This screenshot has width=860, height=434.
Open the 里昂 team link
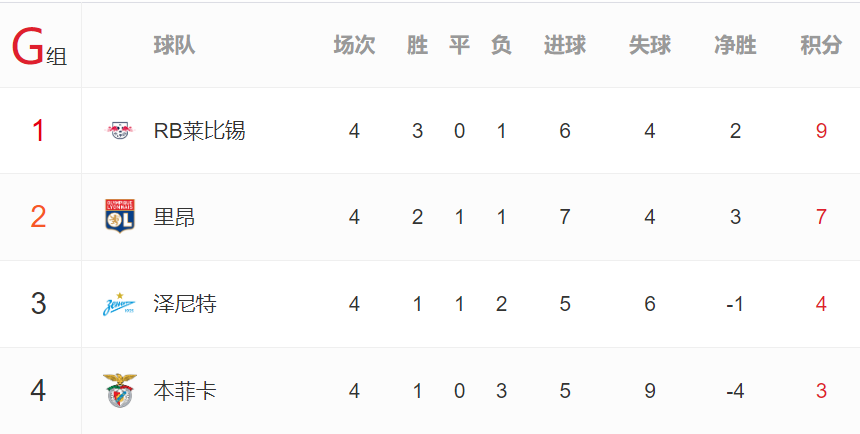tap(174, 217)
